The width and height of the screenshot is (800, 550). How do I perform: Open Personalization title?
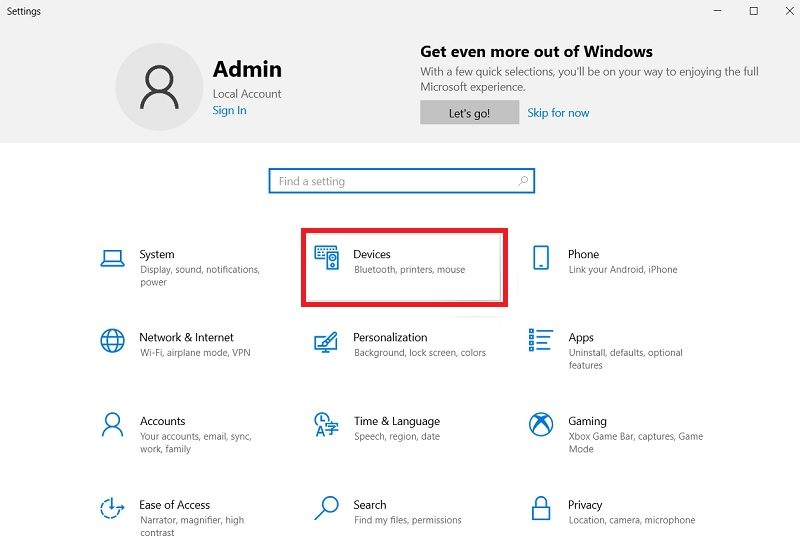(390, 337)
